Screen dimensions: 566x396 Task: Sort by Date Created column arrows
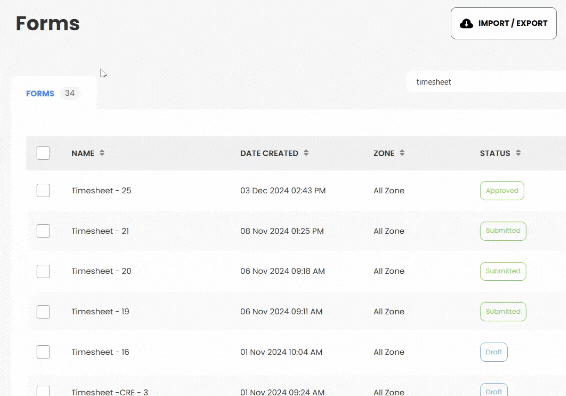tap(306, 153)
